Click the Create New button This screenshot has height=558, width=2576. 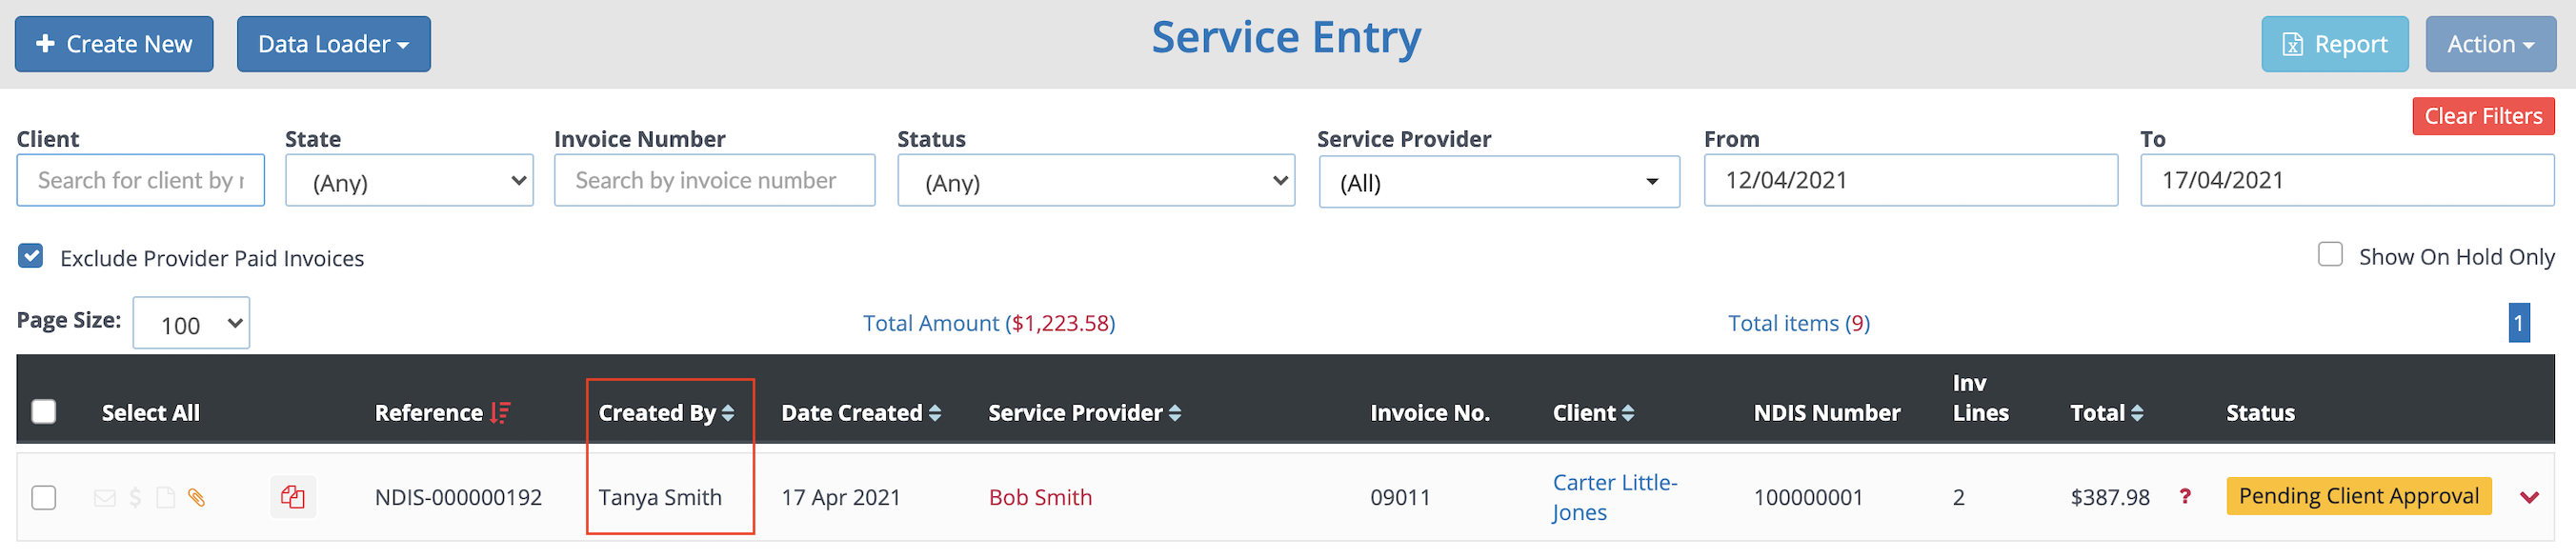pos(114,44)
